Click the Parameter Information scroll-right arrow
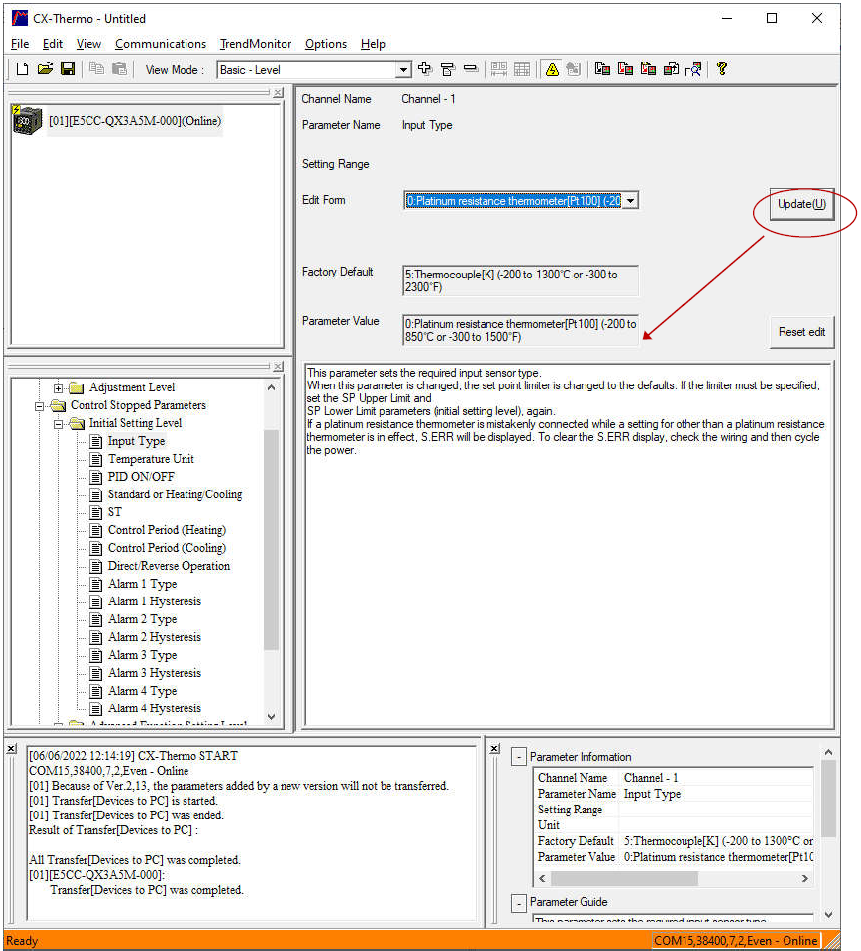This screenshot has height=951, width=861. tap(805, 878)
